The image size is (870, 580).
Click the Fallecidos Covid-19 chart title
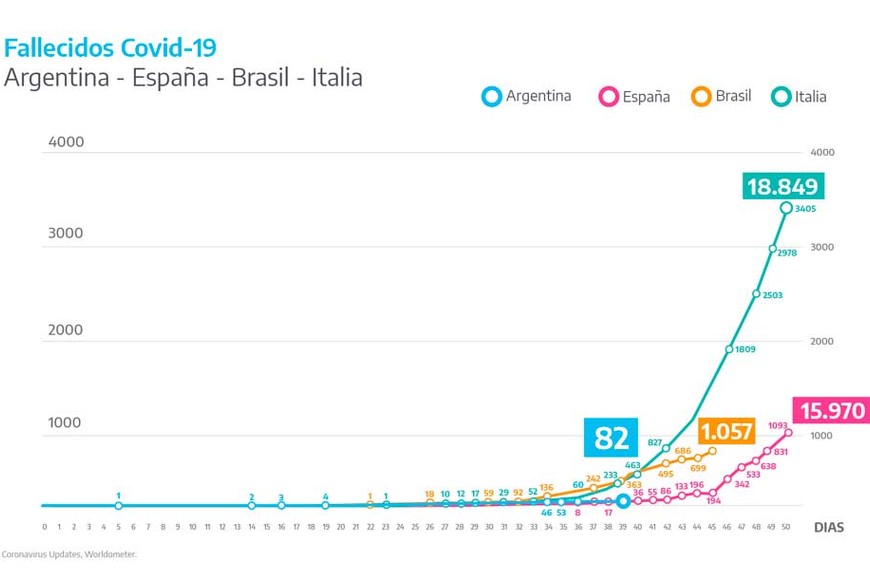tap(110, 47)
